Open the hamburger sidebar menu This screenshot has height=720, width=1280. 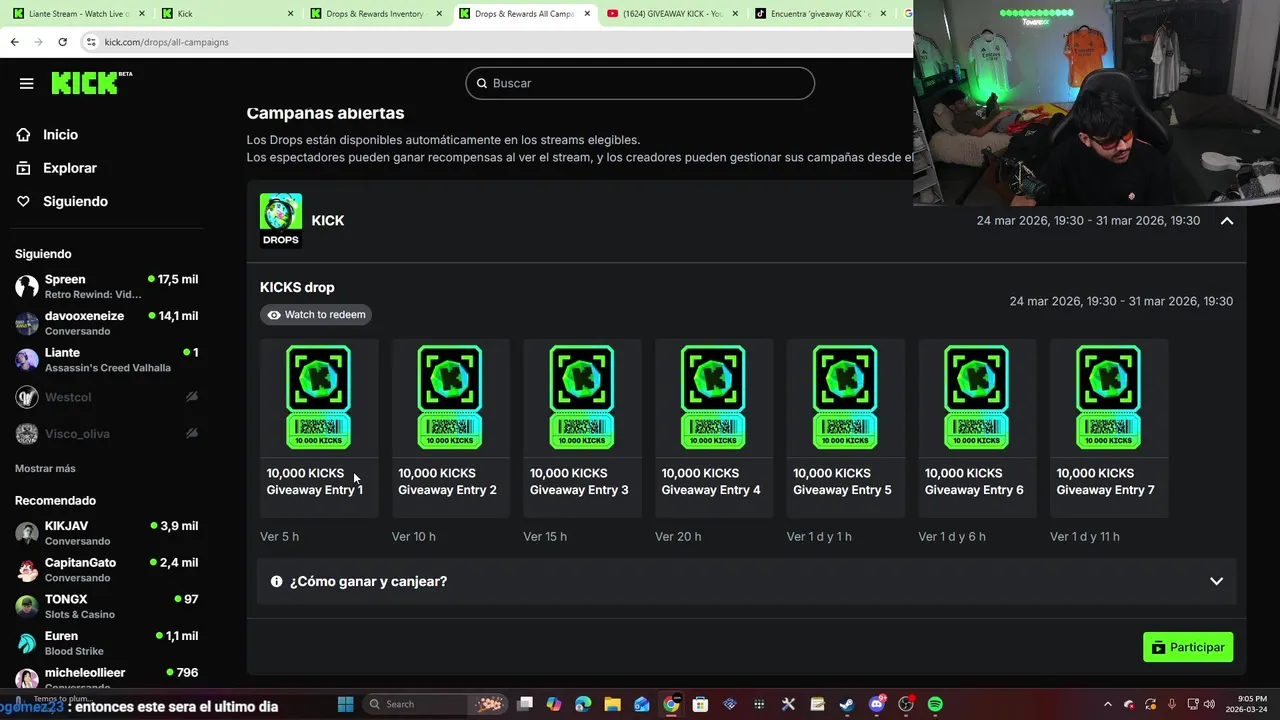27,84
